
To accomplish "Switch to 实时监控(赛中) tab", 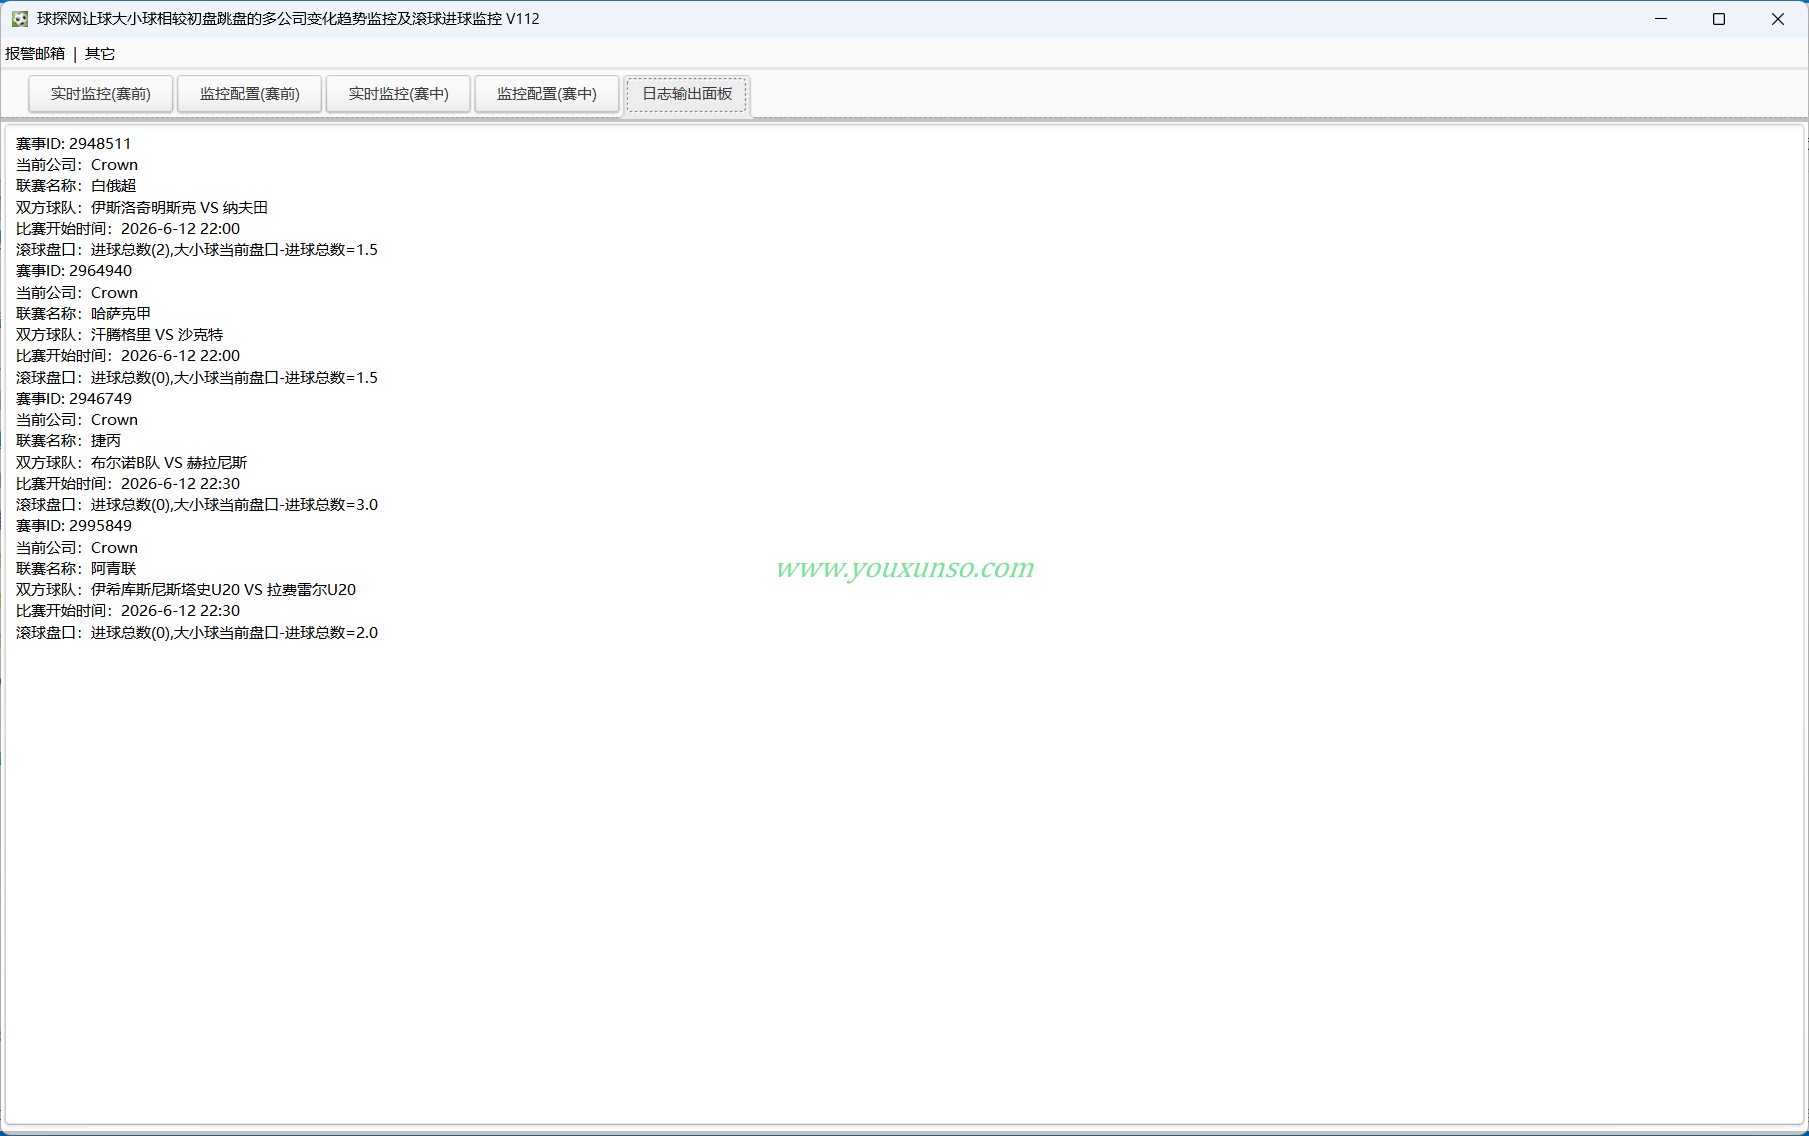I will (398, 94).
